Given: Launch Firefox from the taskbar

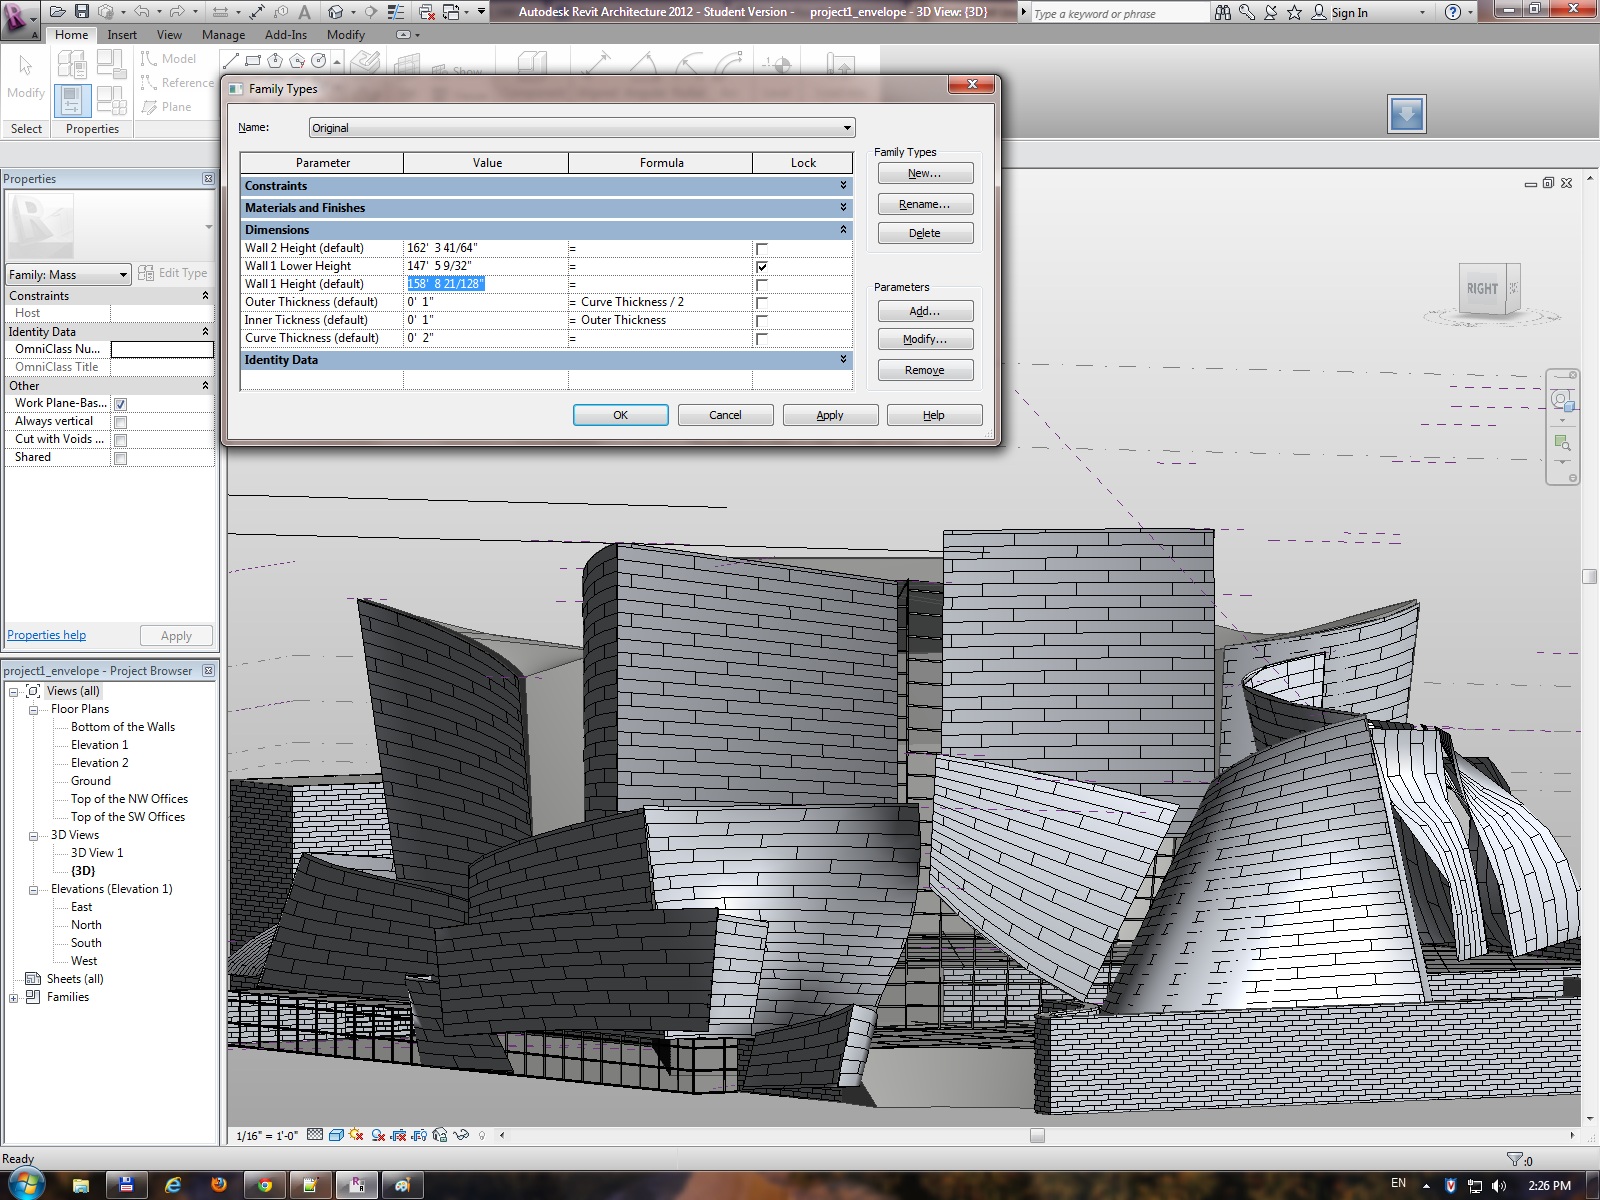Looking at the screenshot, I should pos(218,1185).
